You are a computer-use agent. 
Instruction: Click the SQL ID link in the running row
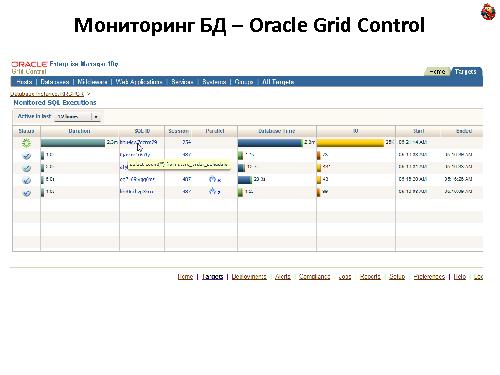pos(138,142)
